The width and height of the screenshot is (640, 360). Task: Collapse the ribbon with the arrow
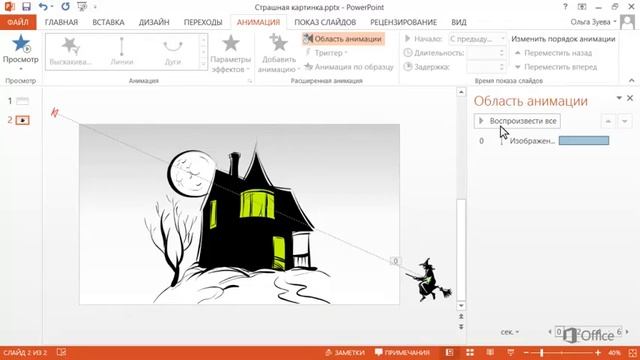click(x=631, y=80)
